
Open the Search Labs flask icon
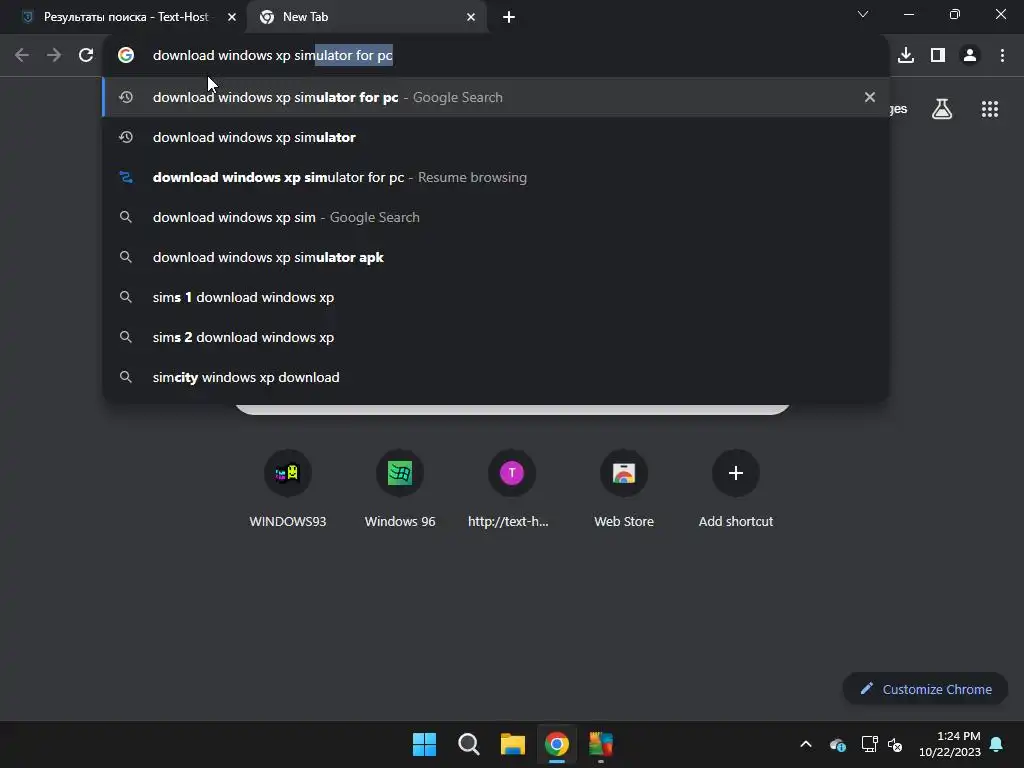tap(942, 109)
